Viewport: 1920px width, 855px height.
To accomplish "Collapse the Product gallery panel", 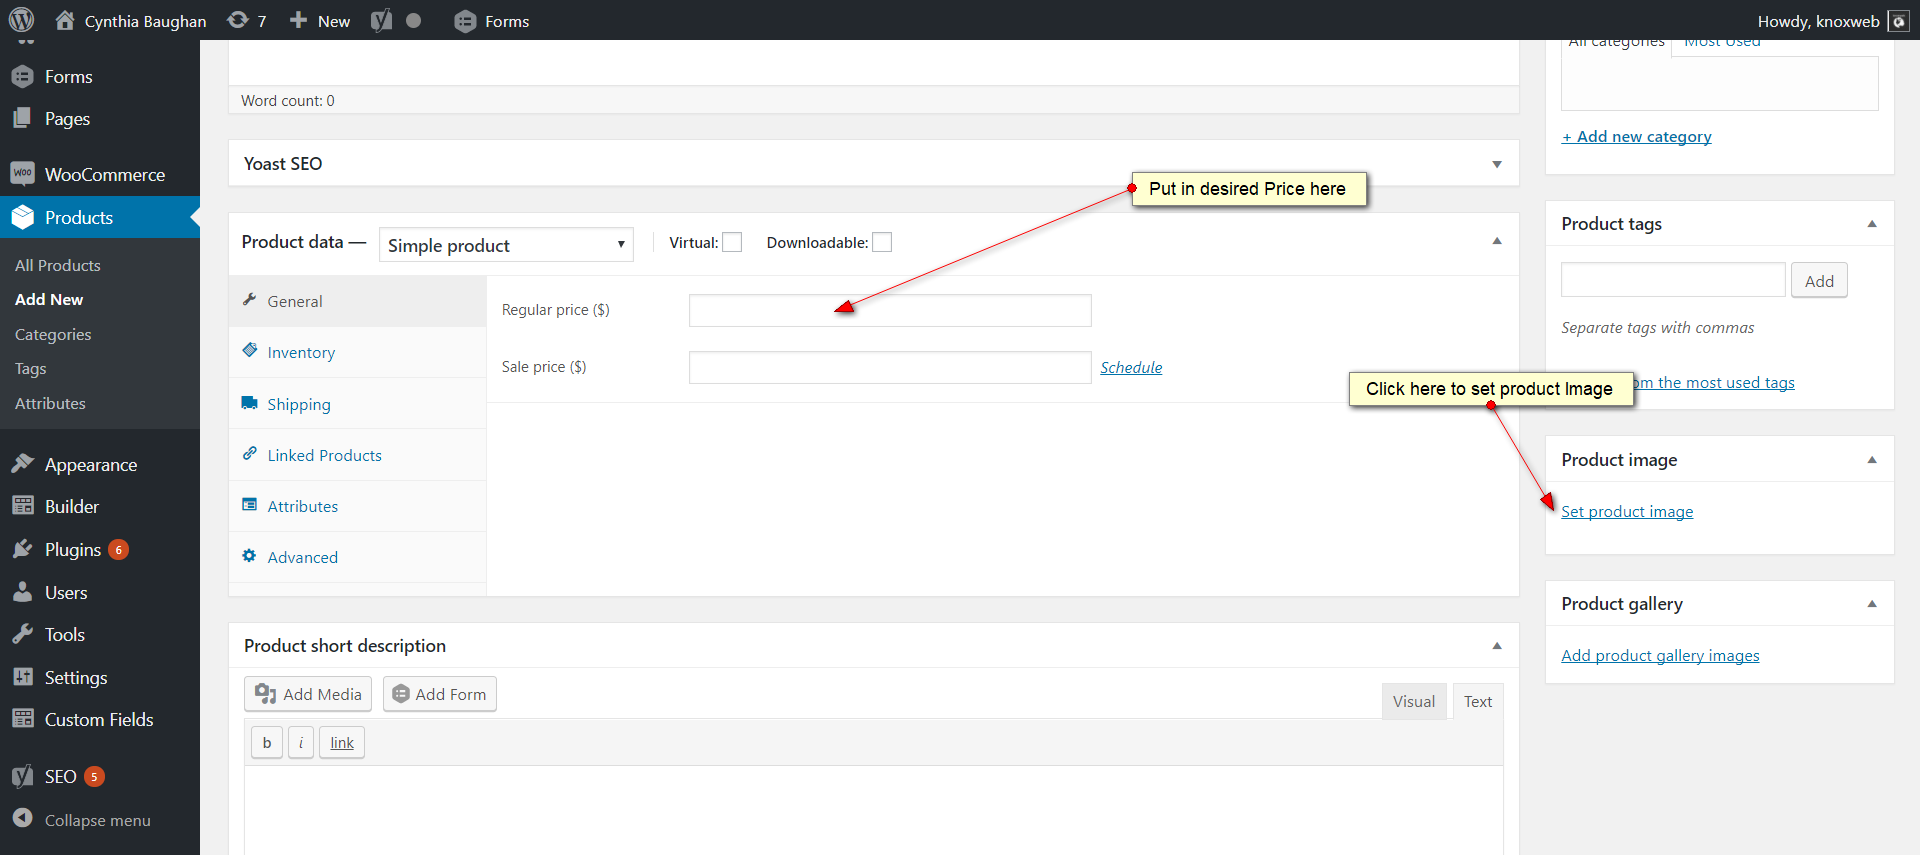I will pyautogui.click(x=1872, y=604).
